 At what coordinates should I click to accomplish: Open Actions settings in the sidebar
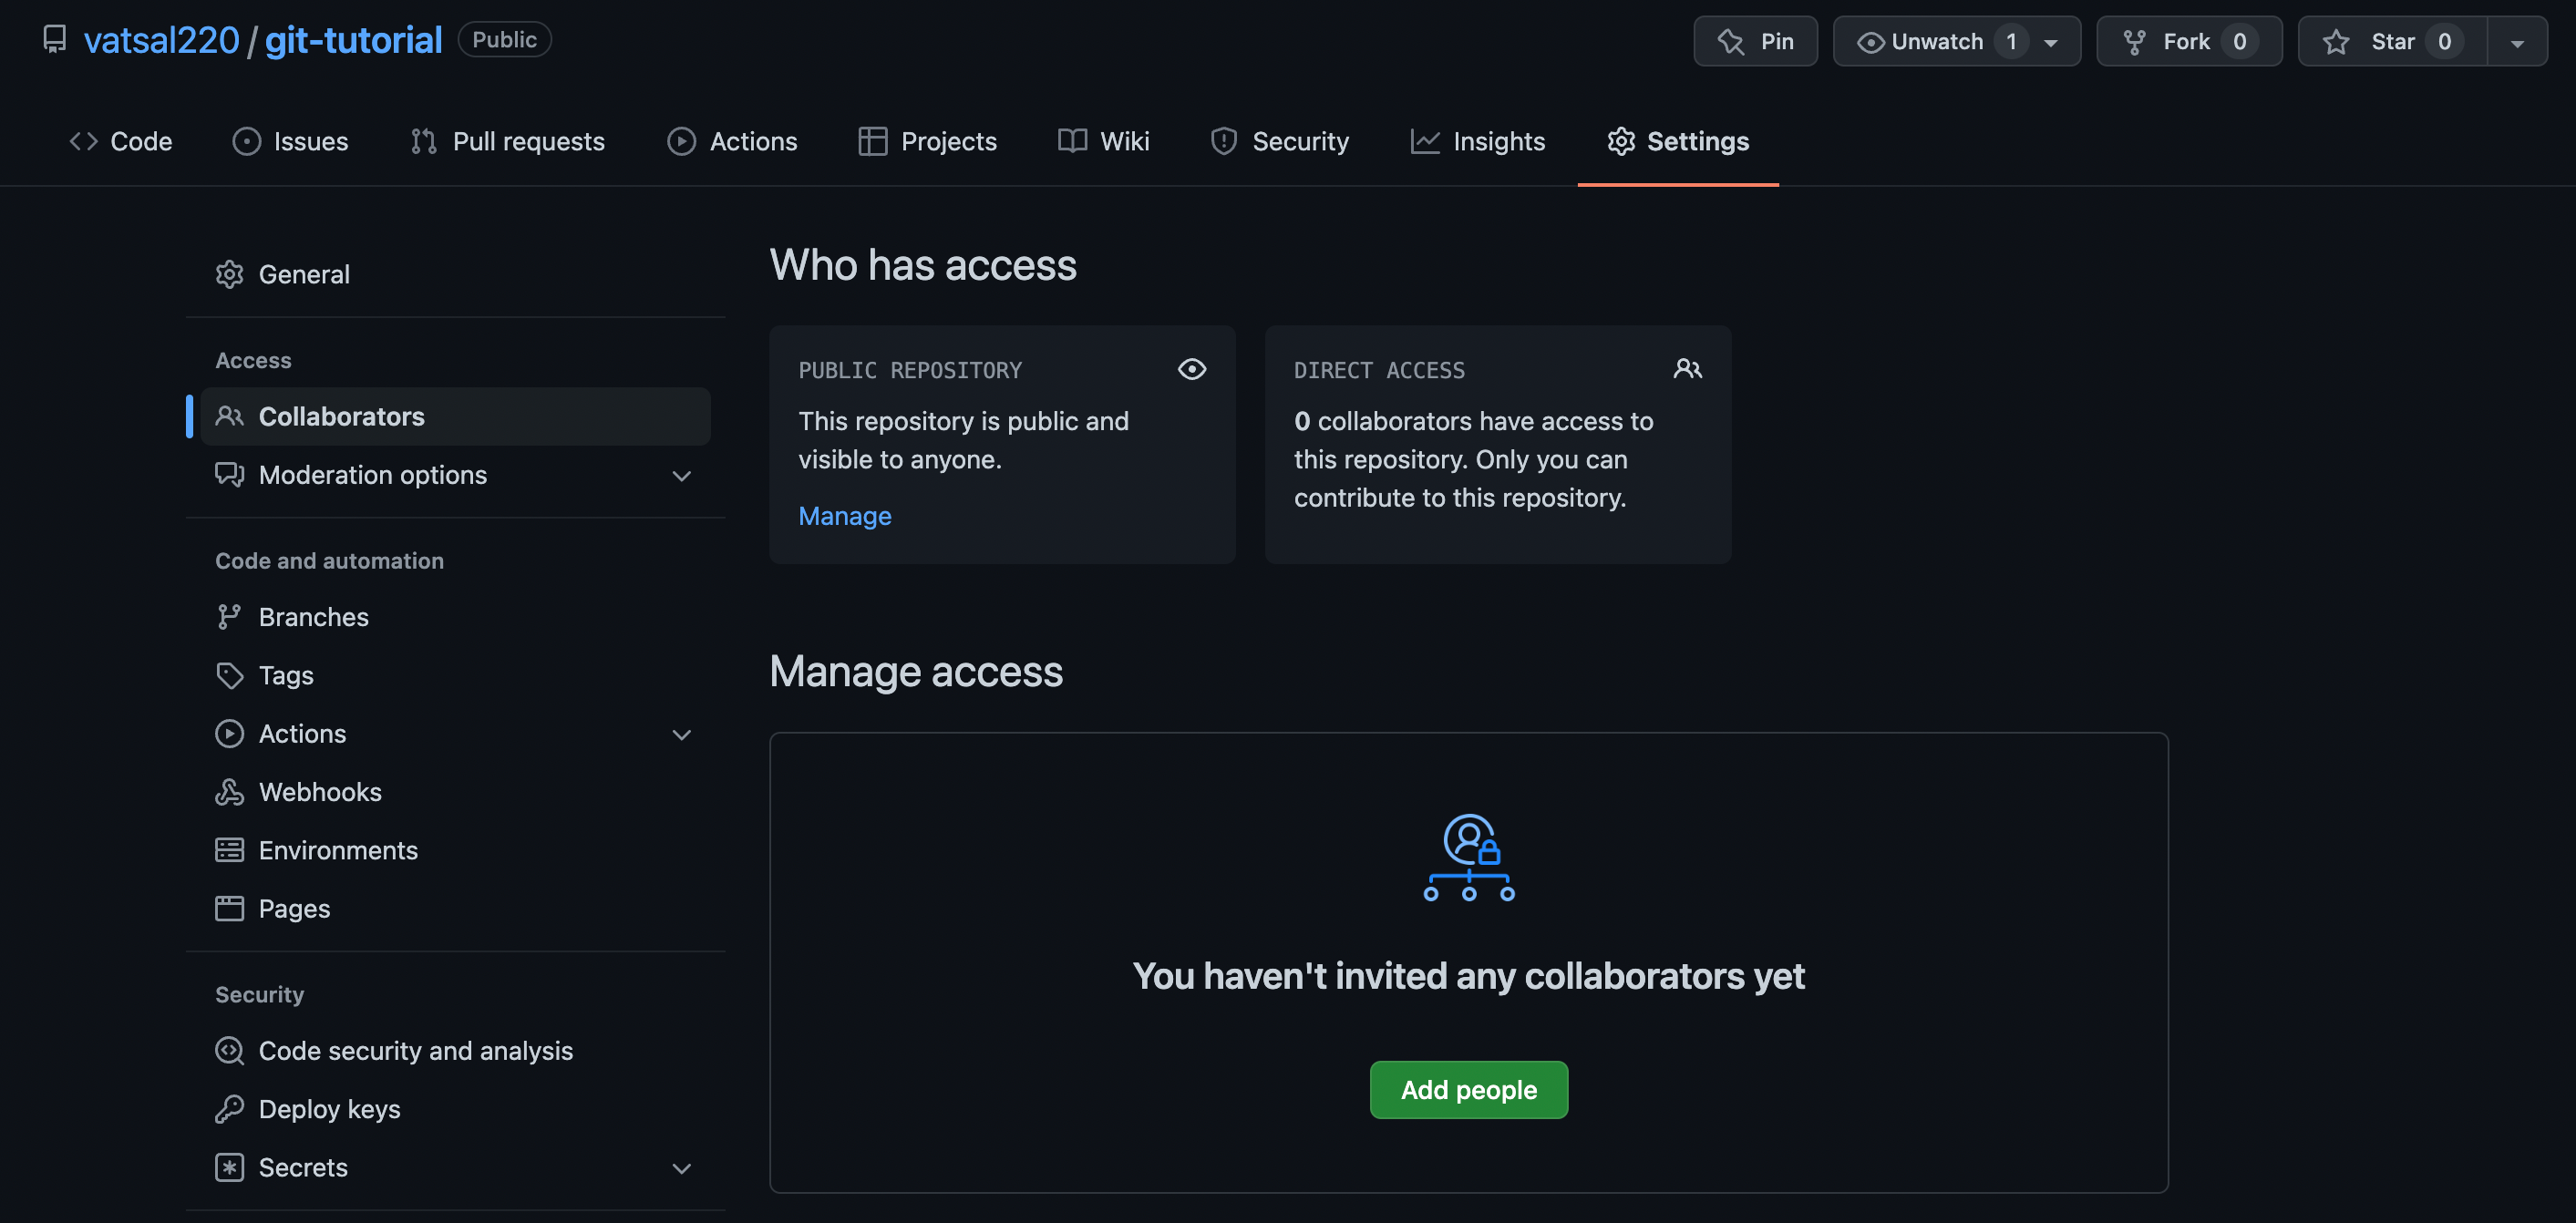pyautogui.click(x=456, y=733)
